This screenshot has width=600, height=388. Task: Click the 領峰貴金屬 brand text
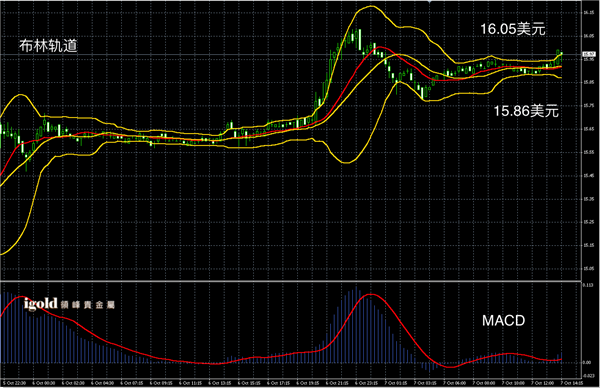[88, 305]
